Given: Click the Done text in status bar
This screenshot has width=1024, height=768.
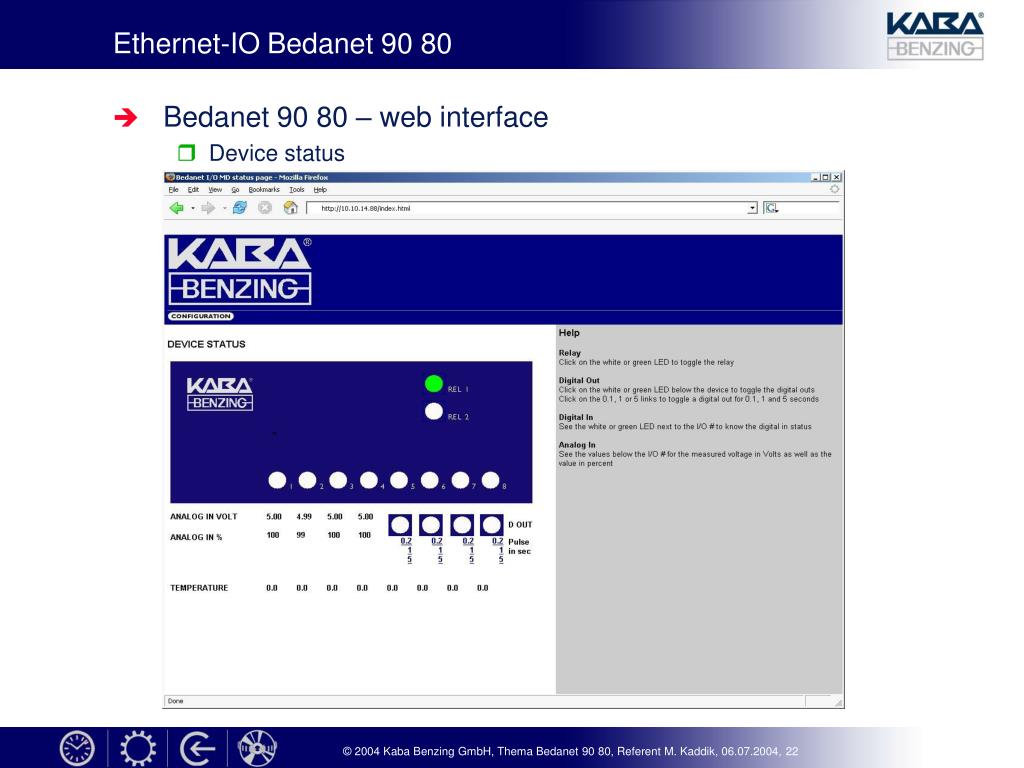Looking at the screenshot, I should (x=176, y=701).
